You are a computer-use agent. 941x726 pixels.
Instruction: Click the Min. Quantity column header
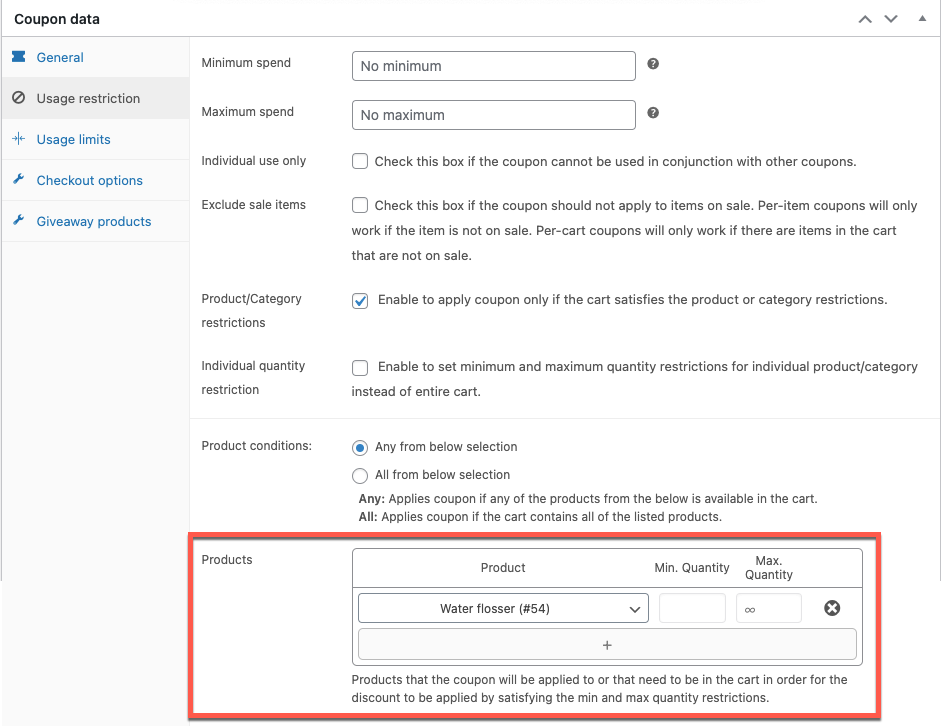click(x=692, y=568)
